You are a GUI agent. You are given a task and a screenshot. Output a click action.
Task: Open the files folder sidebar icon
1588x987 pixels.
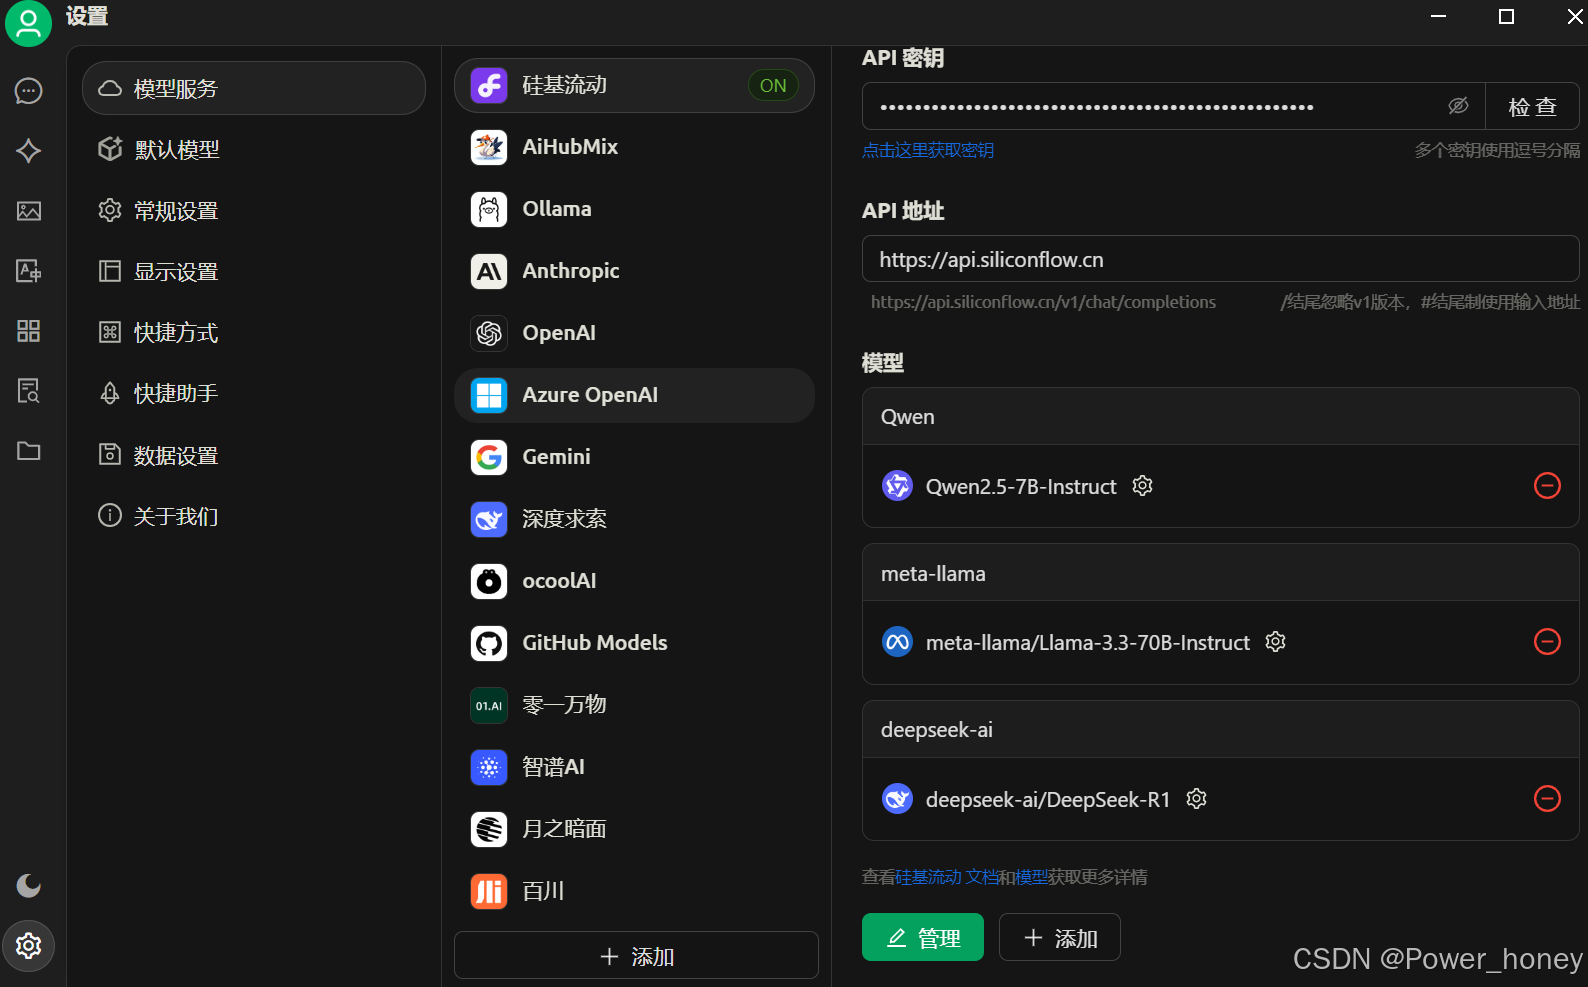(29, 451)
